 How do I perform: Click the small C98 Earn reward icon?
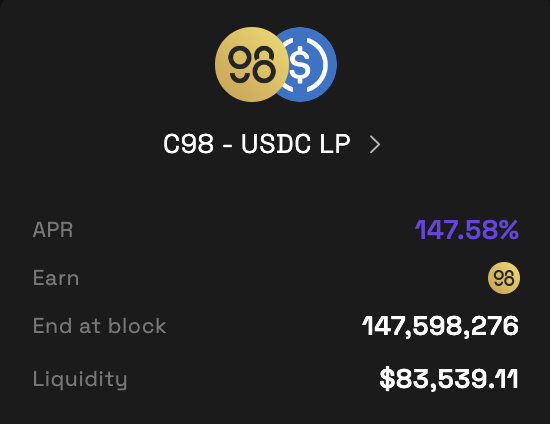pos(504,278)
